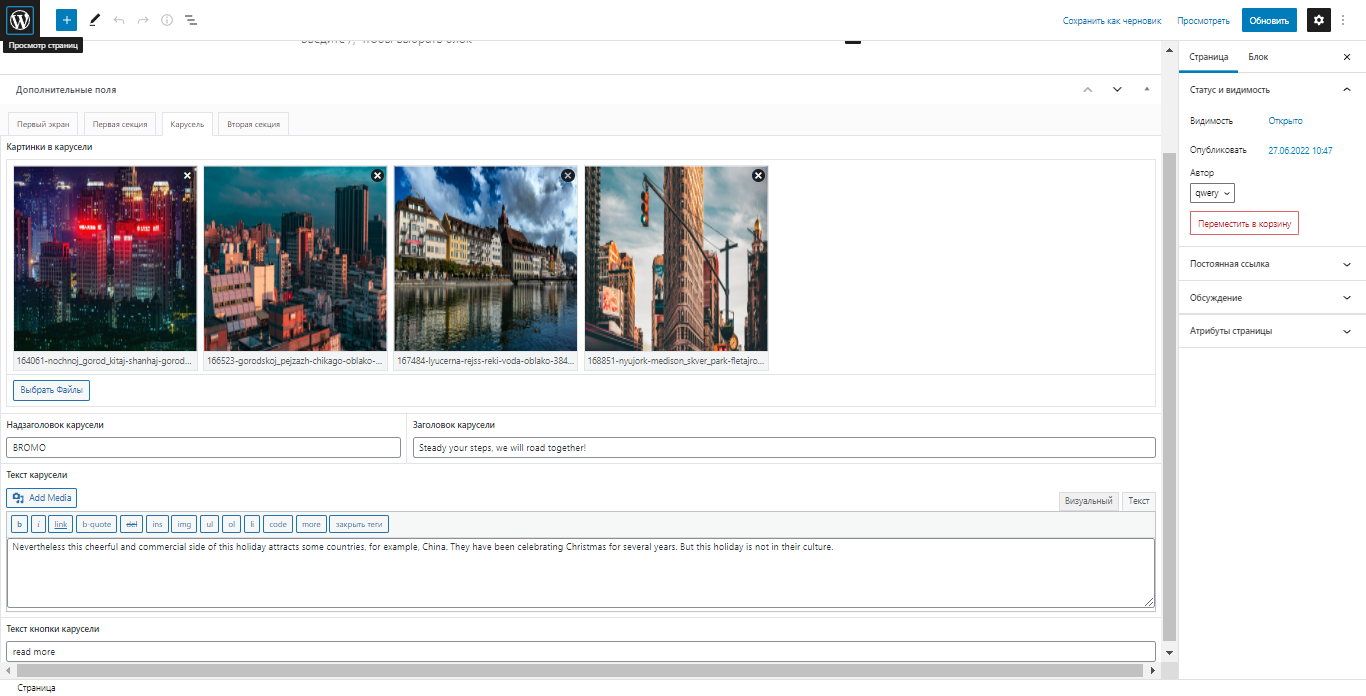1366x696 pixels.
Task: Click the закрыть теги button
Action: click(359, 524)
